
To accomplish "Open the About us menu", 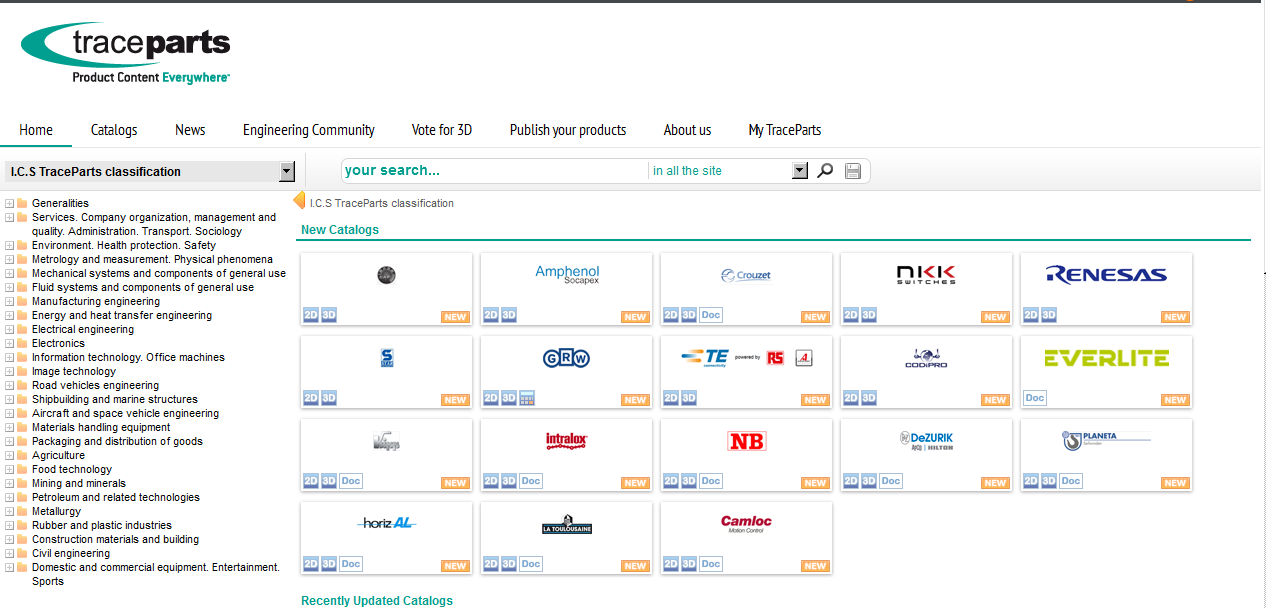I will coord(687,130).
